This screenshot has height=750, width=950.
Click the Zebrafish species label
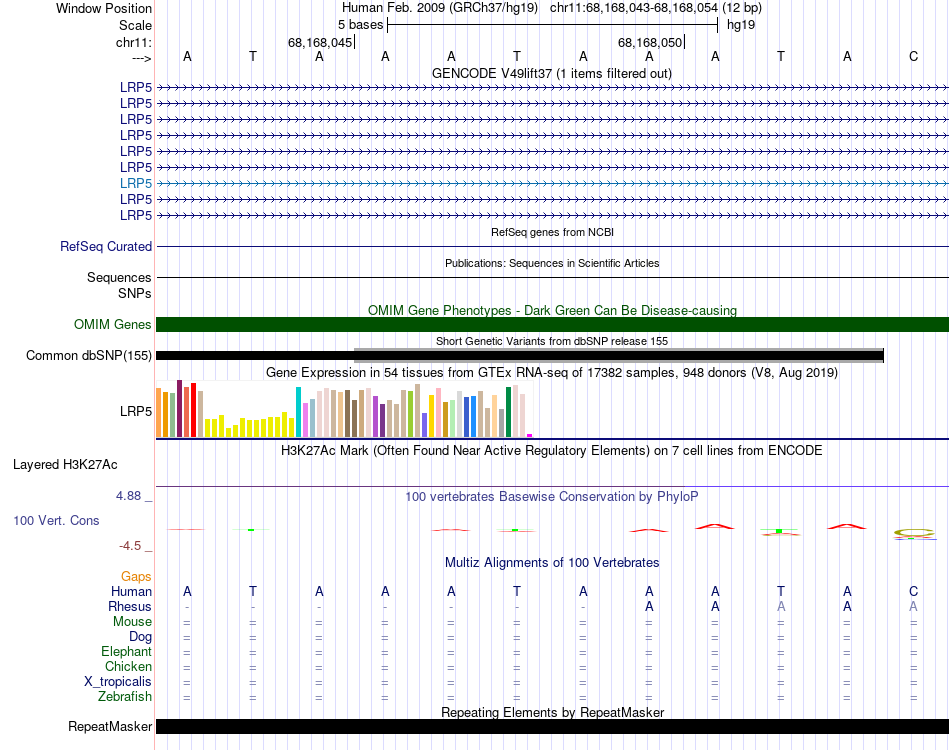click(x=125, y=697)
